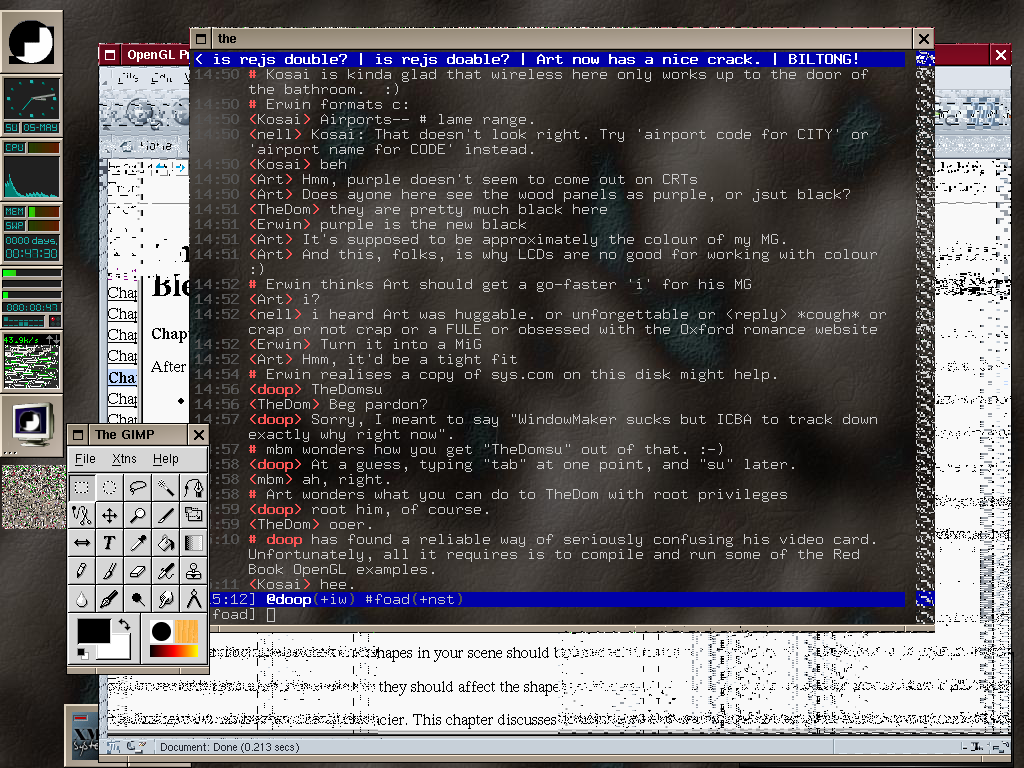Open the File menu in The GIMP
This screenshot has height=768, width=1024.
[x=85, y=459]
